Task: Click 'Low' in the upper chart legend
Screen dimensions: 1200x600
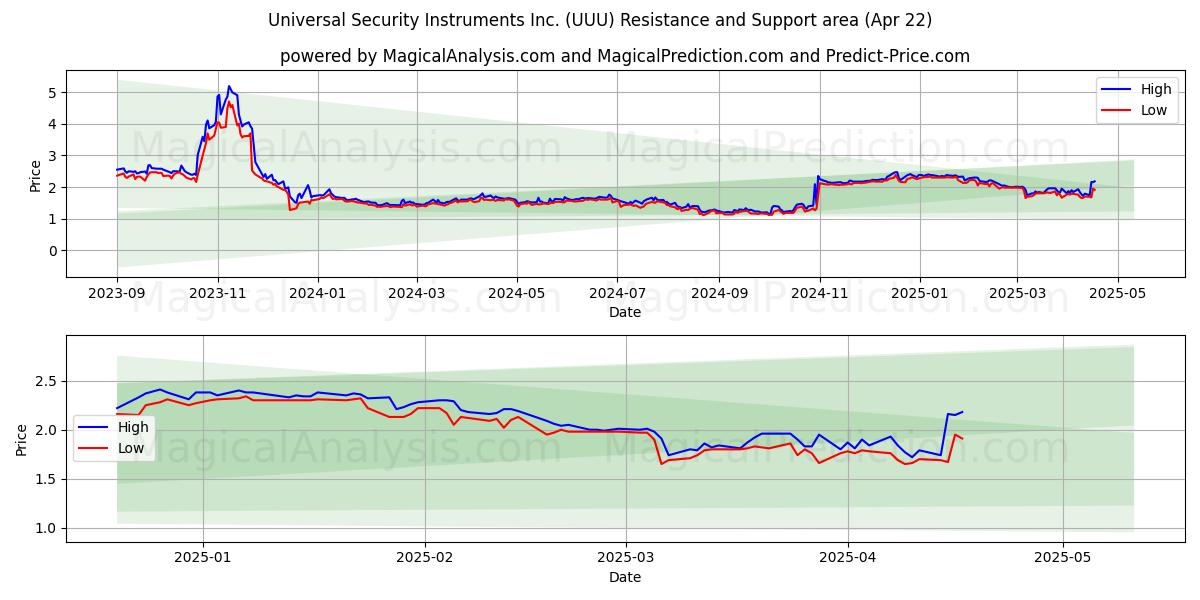Action: 1154,110
